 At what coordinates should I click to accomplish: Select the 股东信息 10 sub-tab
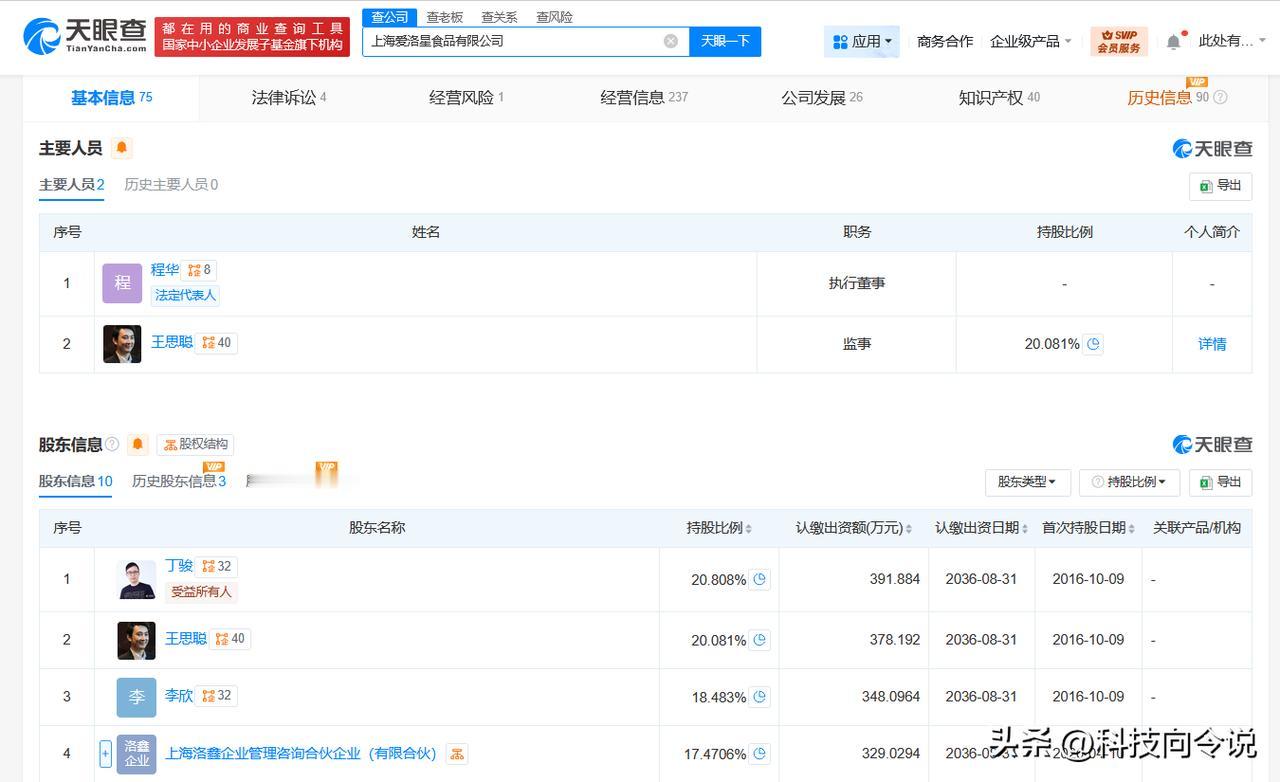(76, 481)
